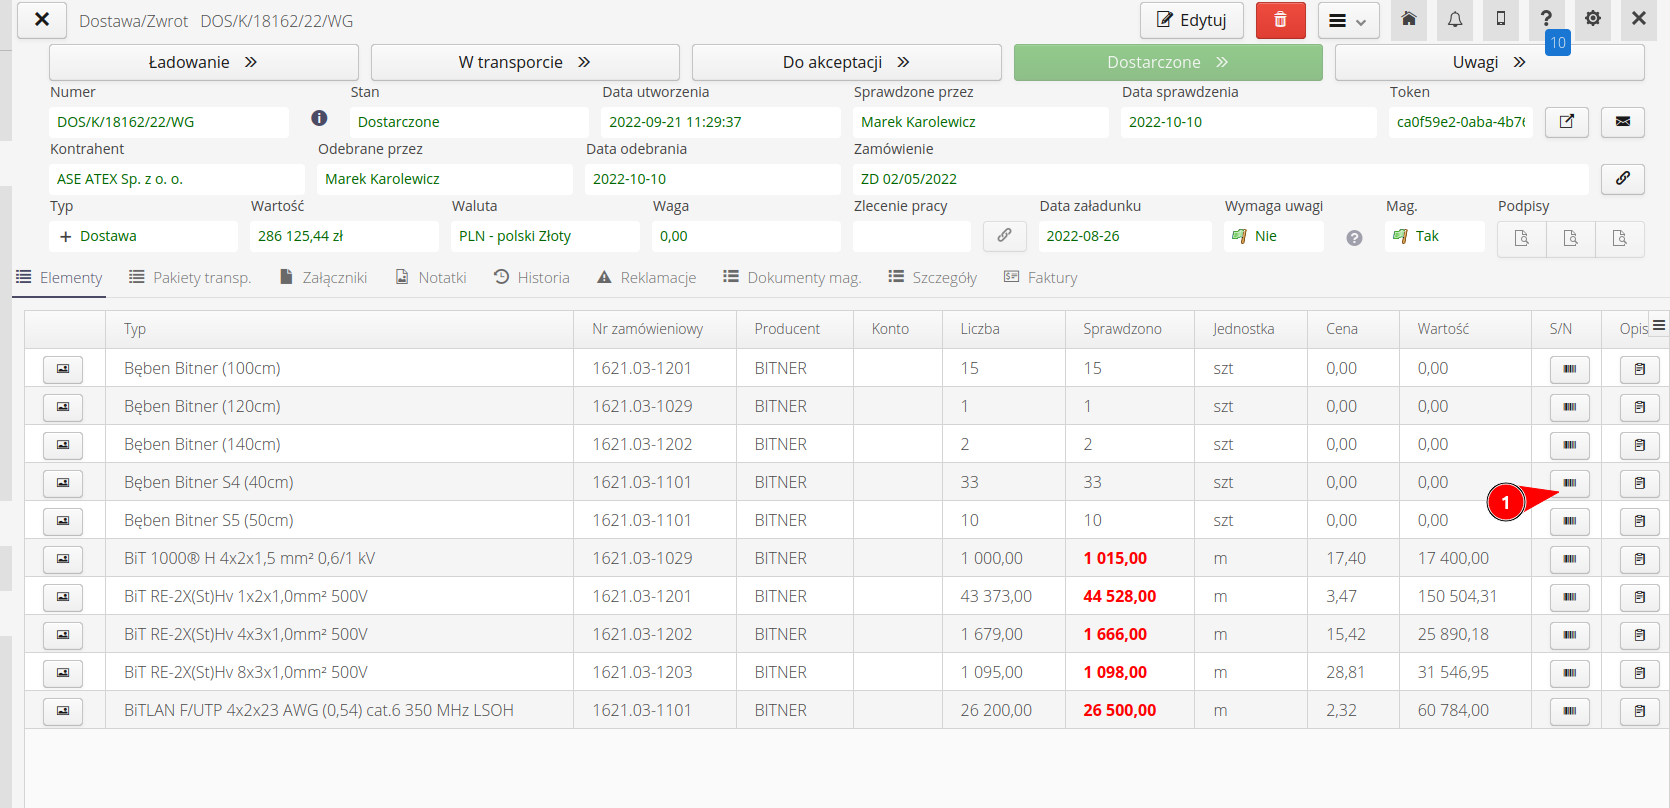Screen dimensions: 1670x808
Task: Open token external link icon
Action: pos(1566,122)
